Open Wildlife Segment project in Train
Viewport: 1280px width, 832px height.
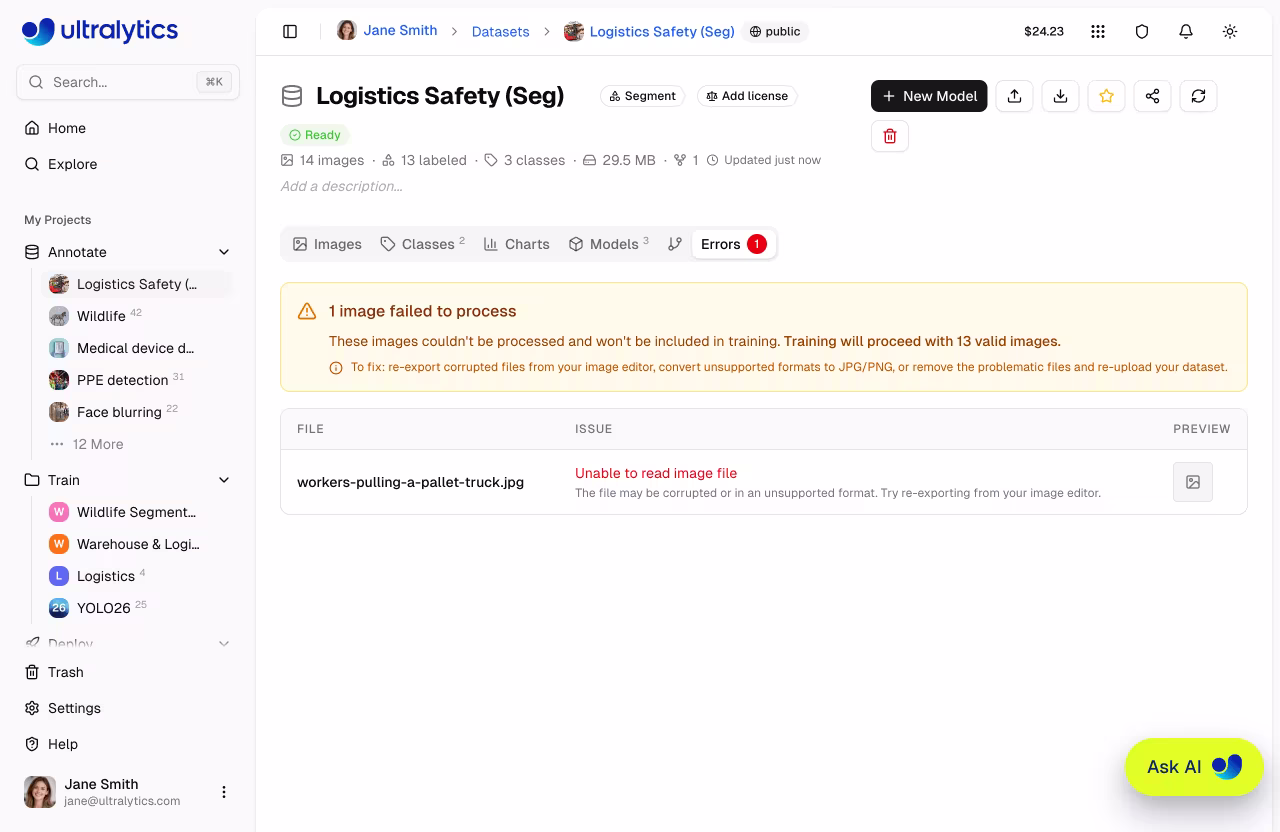136,512
